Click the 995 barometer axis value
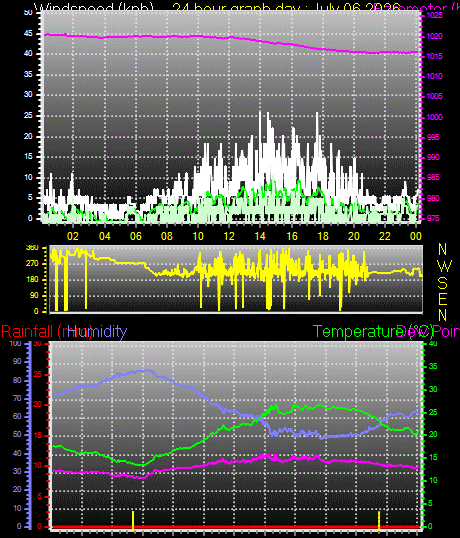The image size is (460, 538). point(433,137)
